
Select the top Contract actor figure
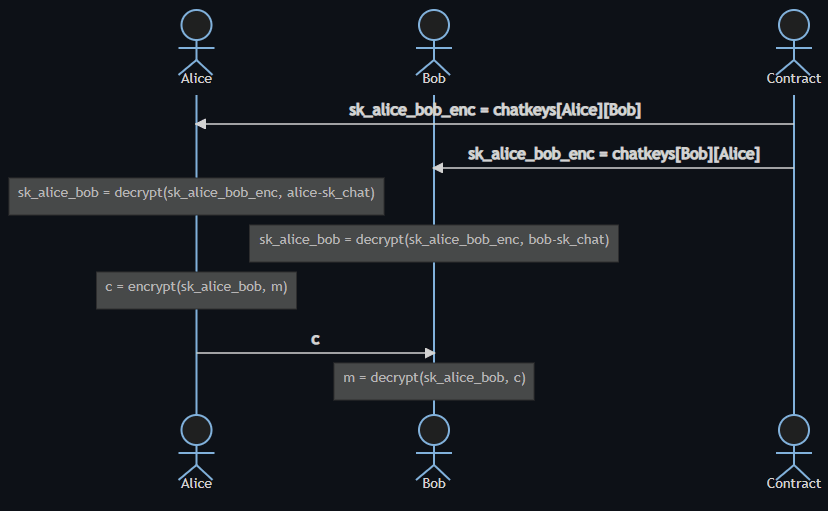[793, 38]
